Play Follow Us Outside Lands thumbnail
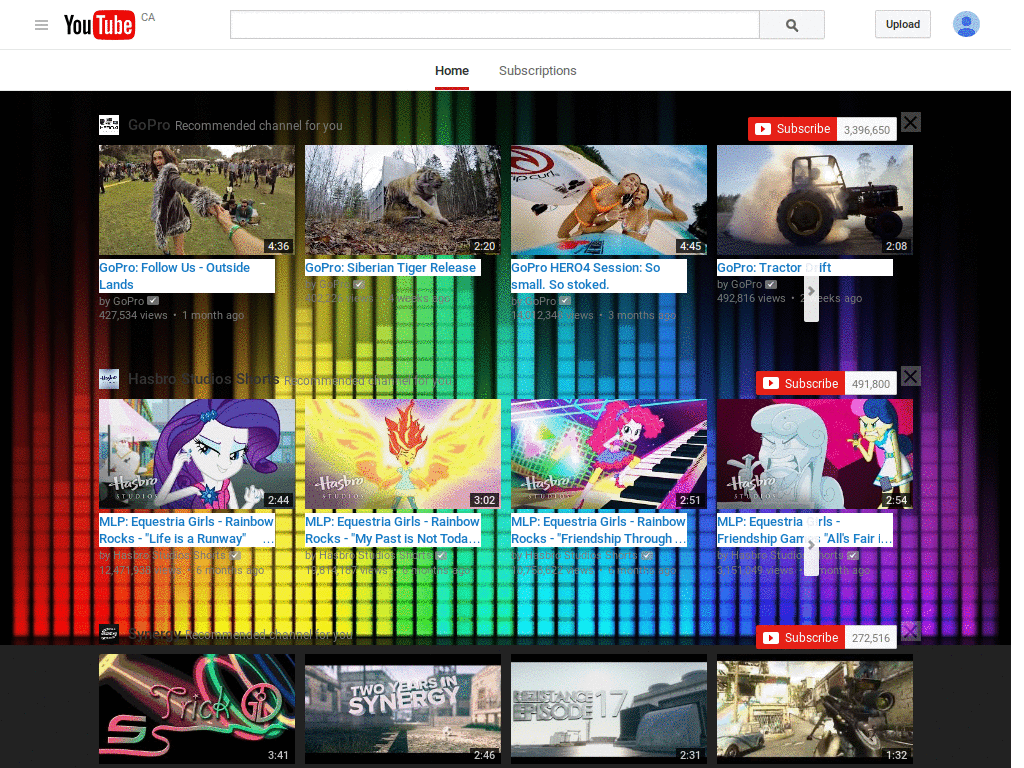The width and height of the screenshot is (1024, 768). (x=197, y=200)
